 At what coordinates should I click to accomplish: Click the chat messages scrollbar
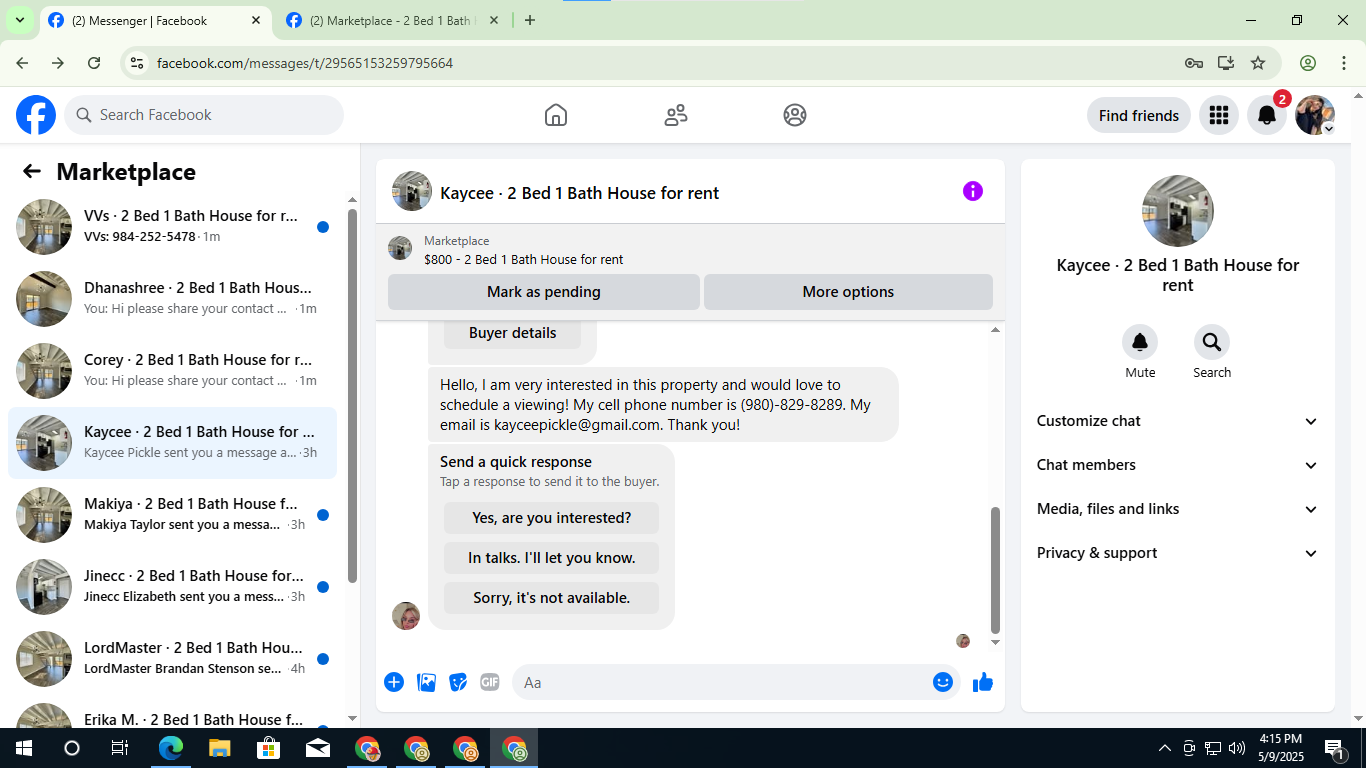coord(995,570)
